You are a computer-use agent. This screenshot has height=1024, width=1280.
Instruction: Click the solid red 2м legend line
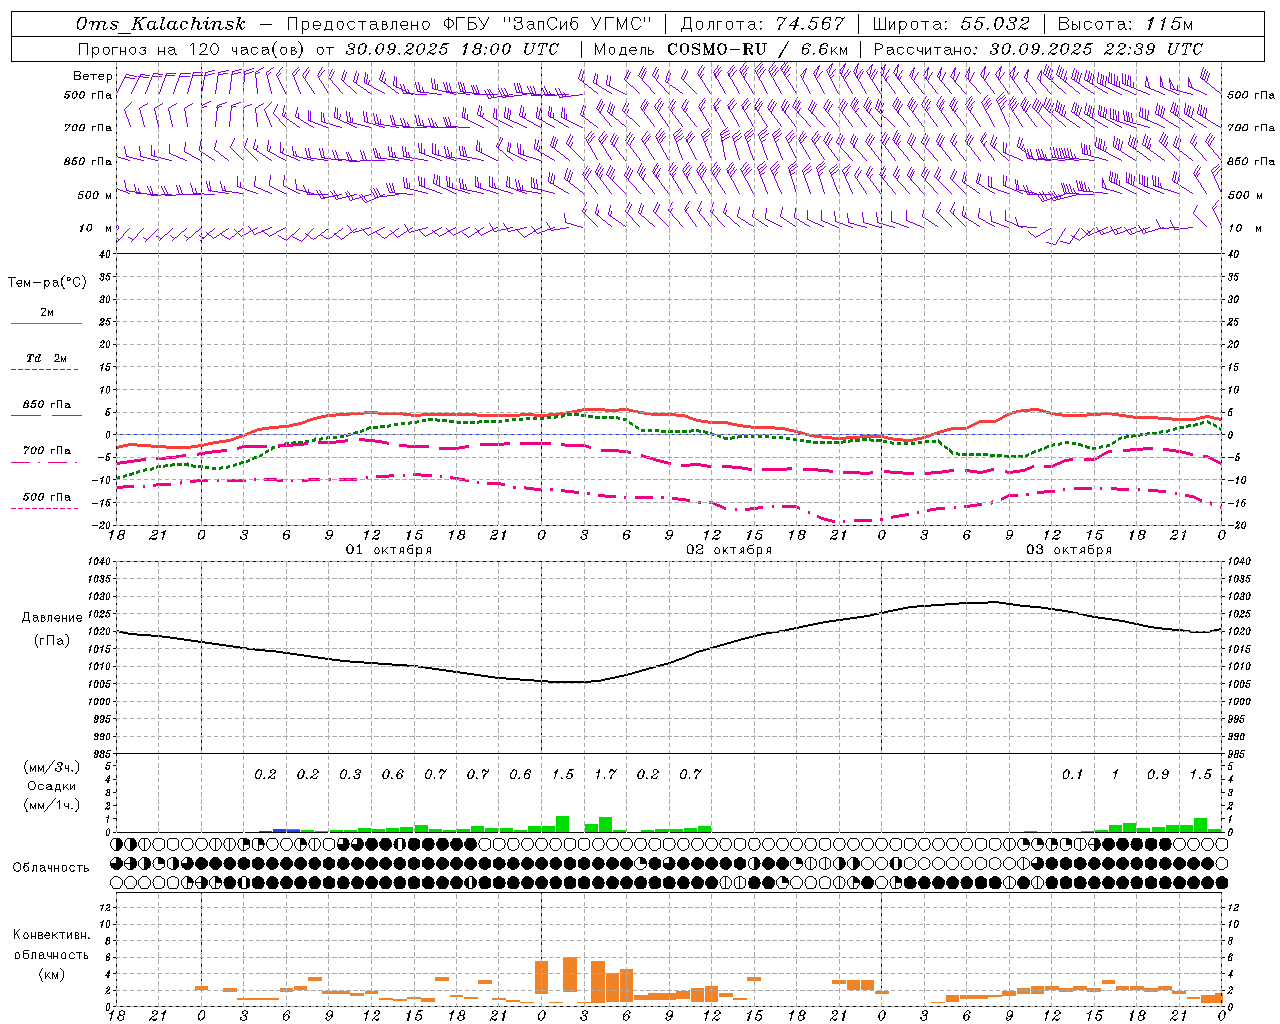(46, 323)
